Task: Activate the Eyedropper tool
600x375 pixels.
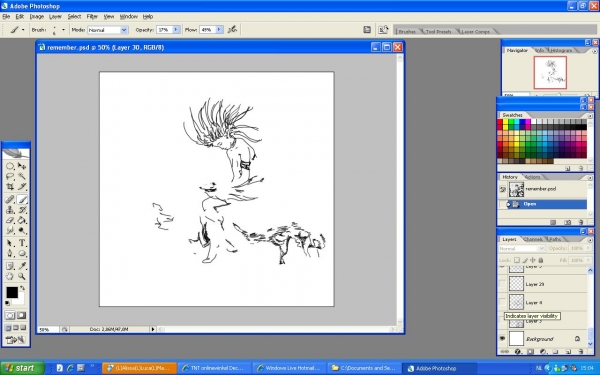Action: coord(22,266)
